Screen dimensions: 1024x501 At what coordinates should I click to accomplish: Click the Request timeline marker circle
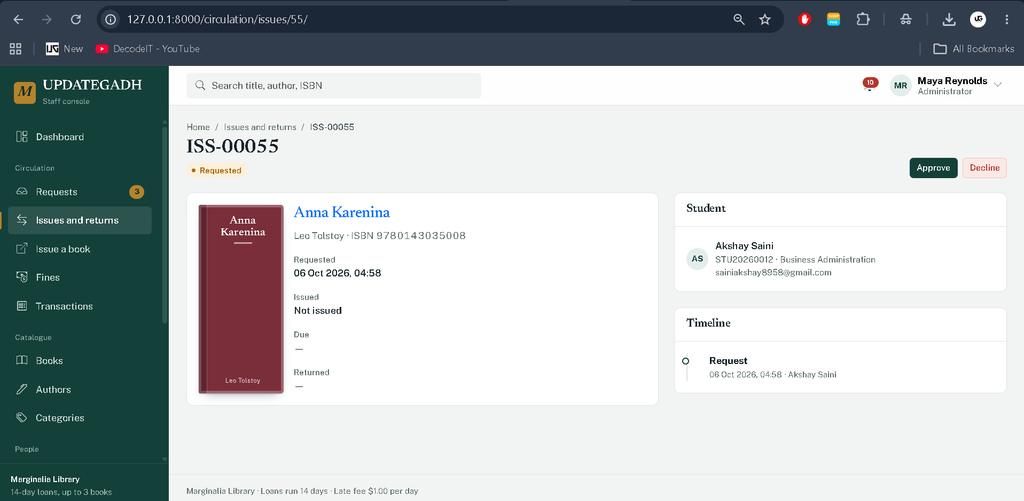coord(685,361)
